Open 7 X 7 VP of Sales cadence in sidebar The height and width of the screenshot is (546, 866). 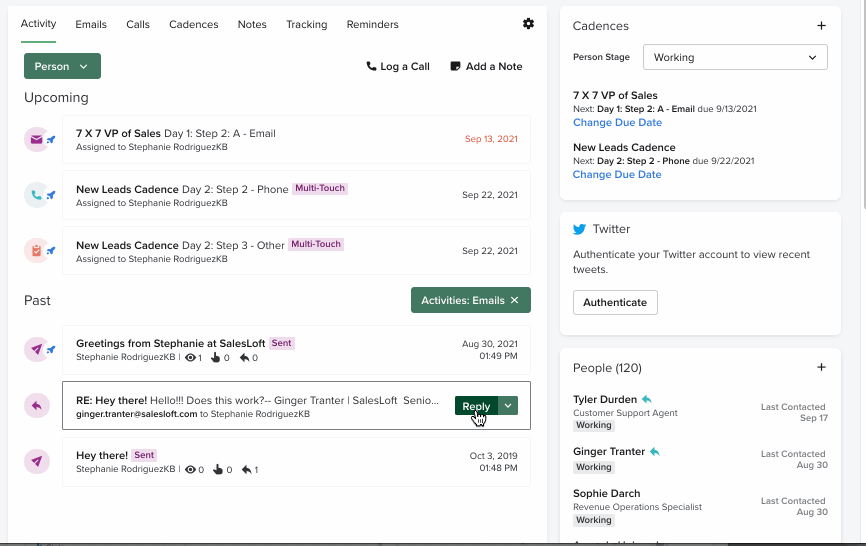615,96
